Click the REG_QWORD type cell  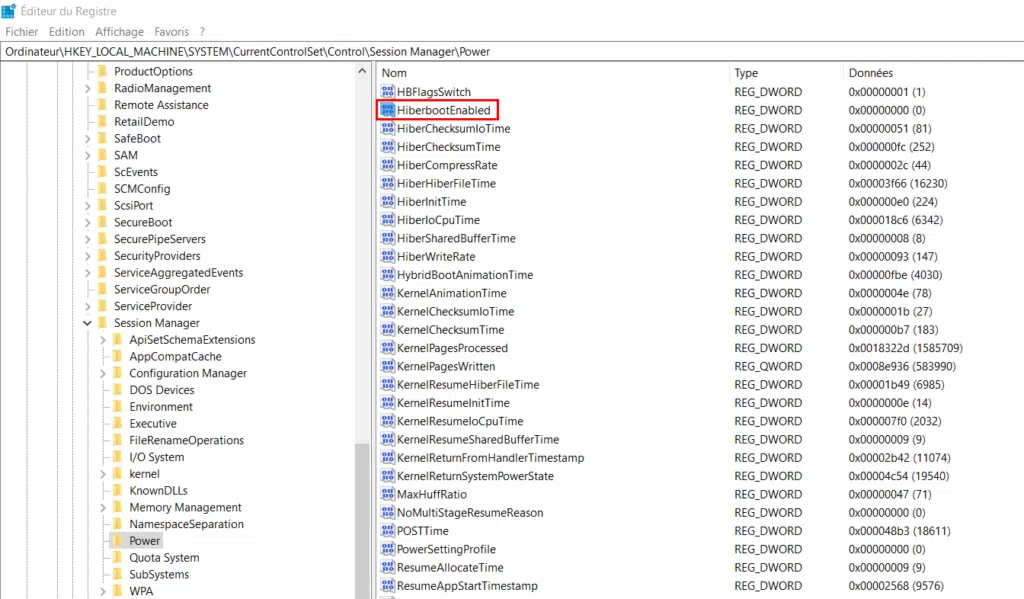pos(768,366)
